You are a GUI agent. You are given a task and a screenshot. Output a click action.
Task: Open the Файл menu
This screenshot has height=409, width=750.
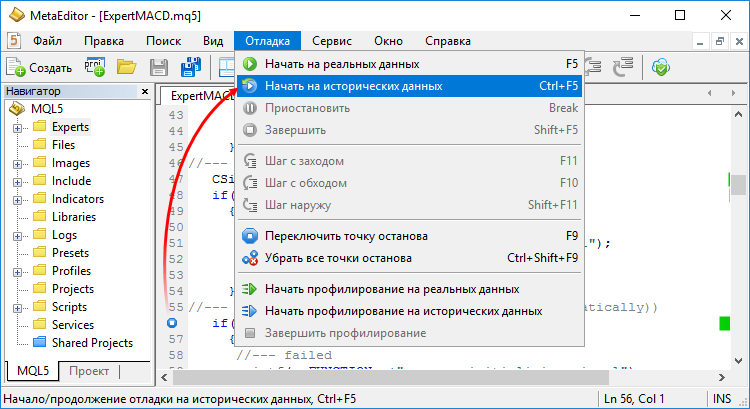[x=47, y=41]
